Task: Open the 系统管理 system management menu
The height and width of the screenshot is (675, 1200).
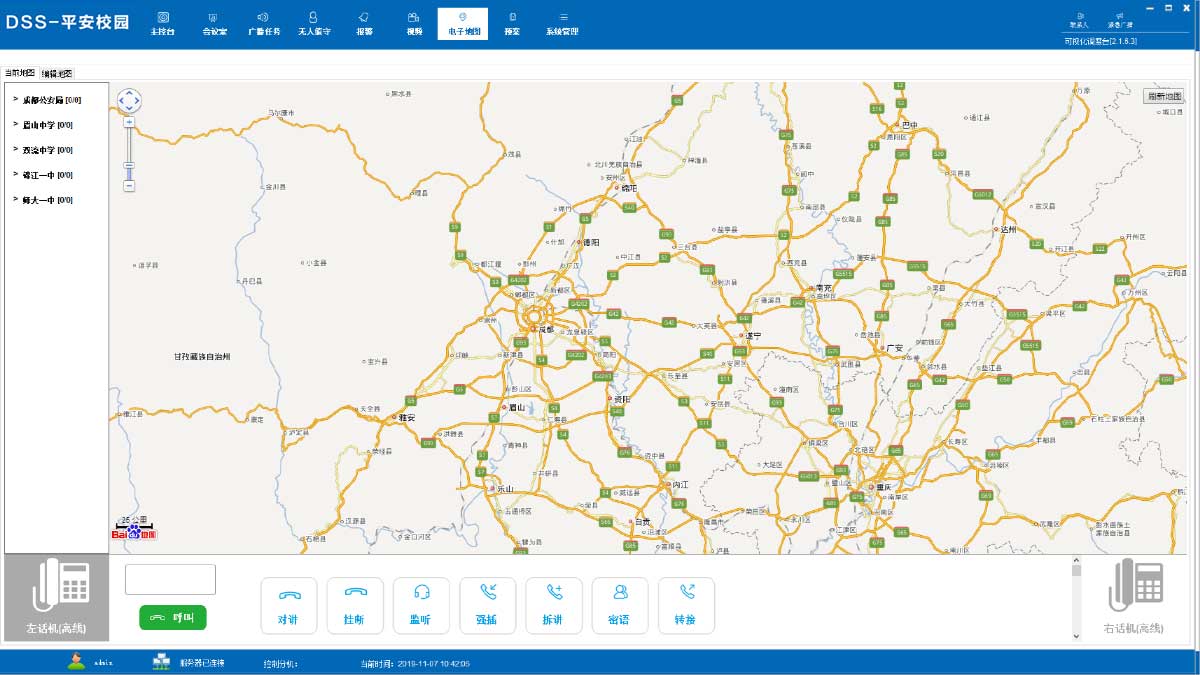Action: [x=562, y=23]
